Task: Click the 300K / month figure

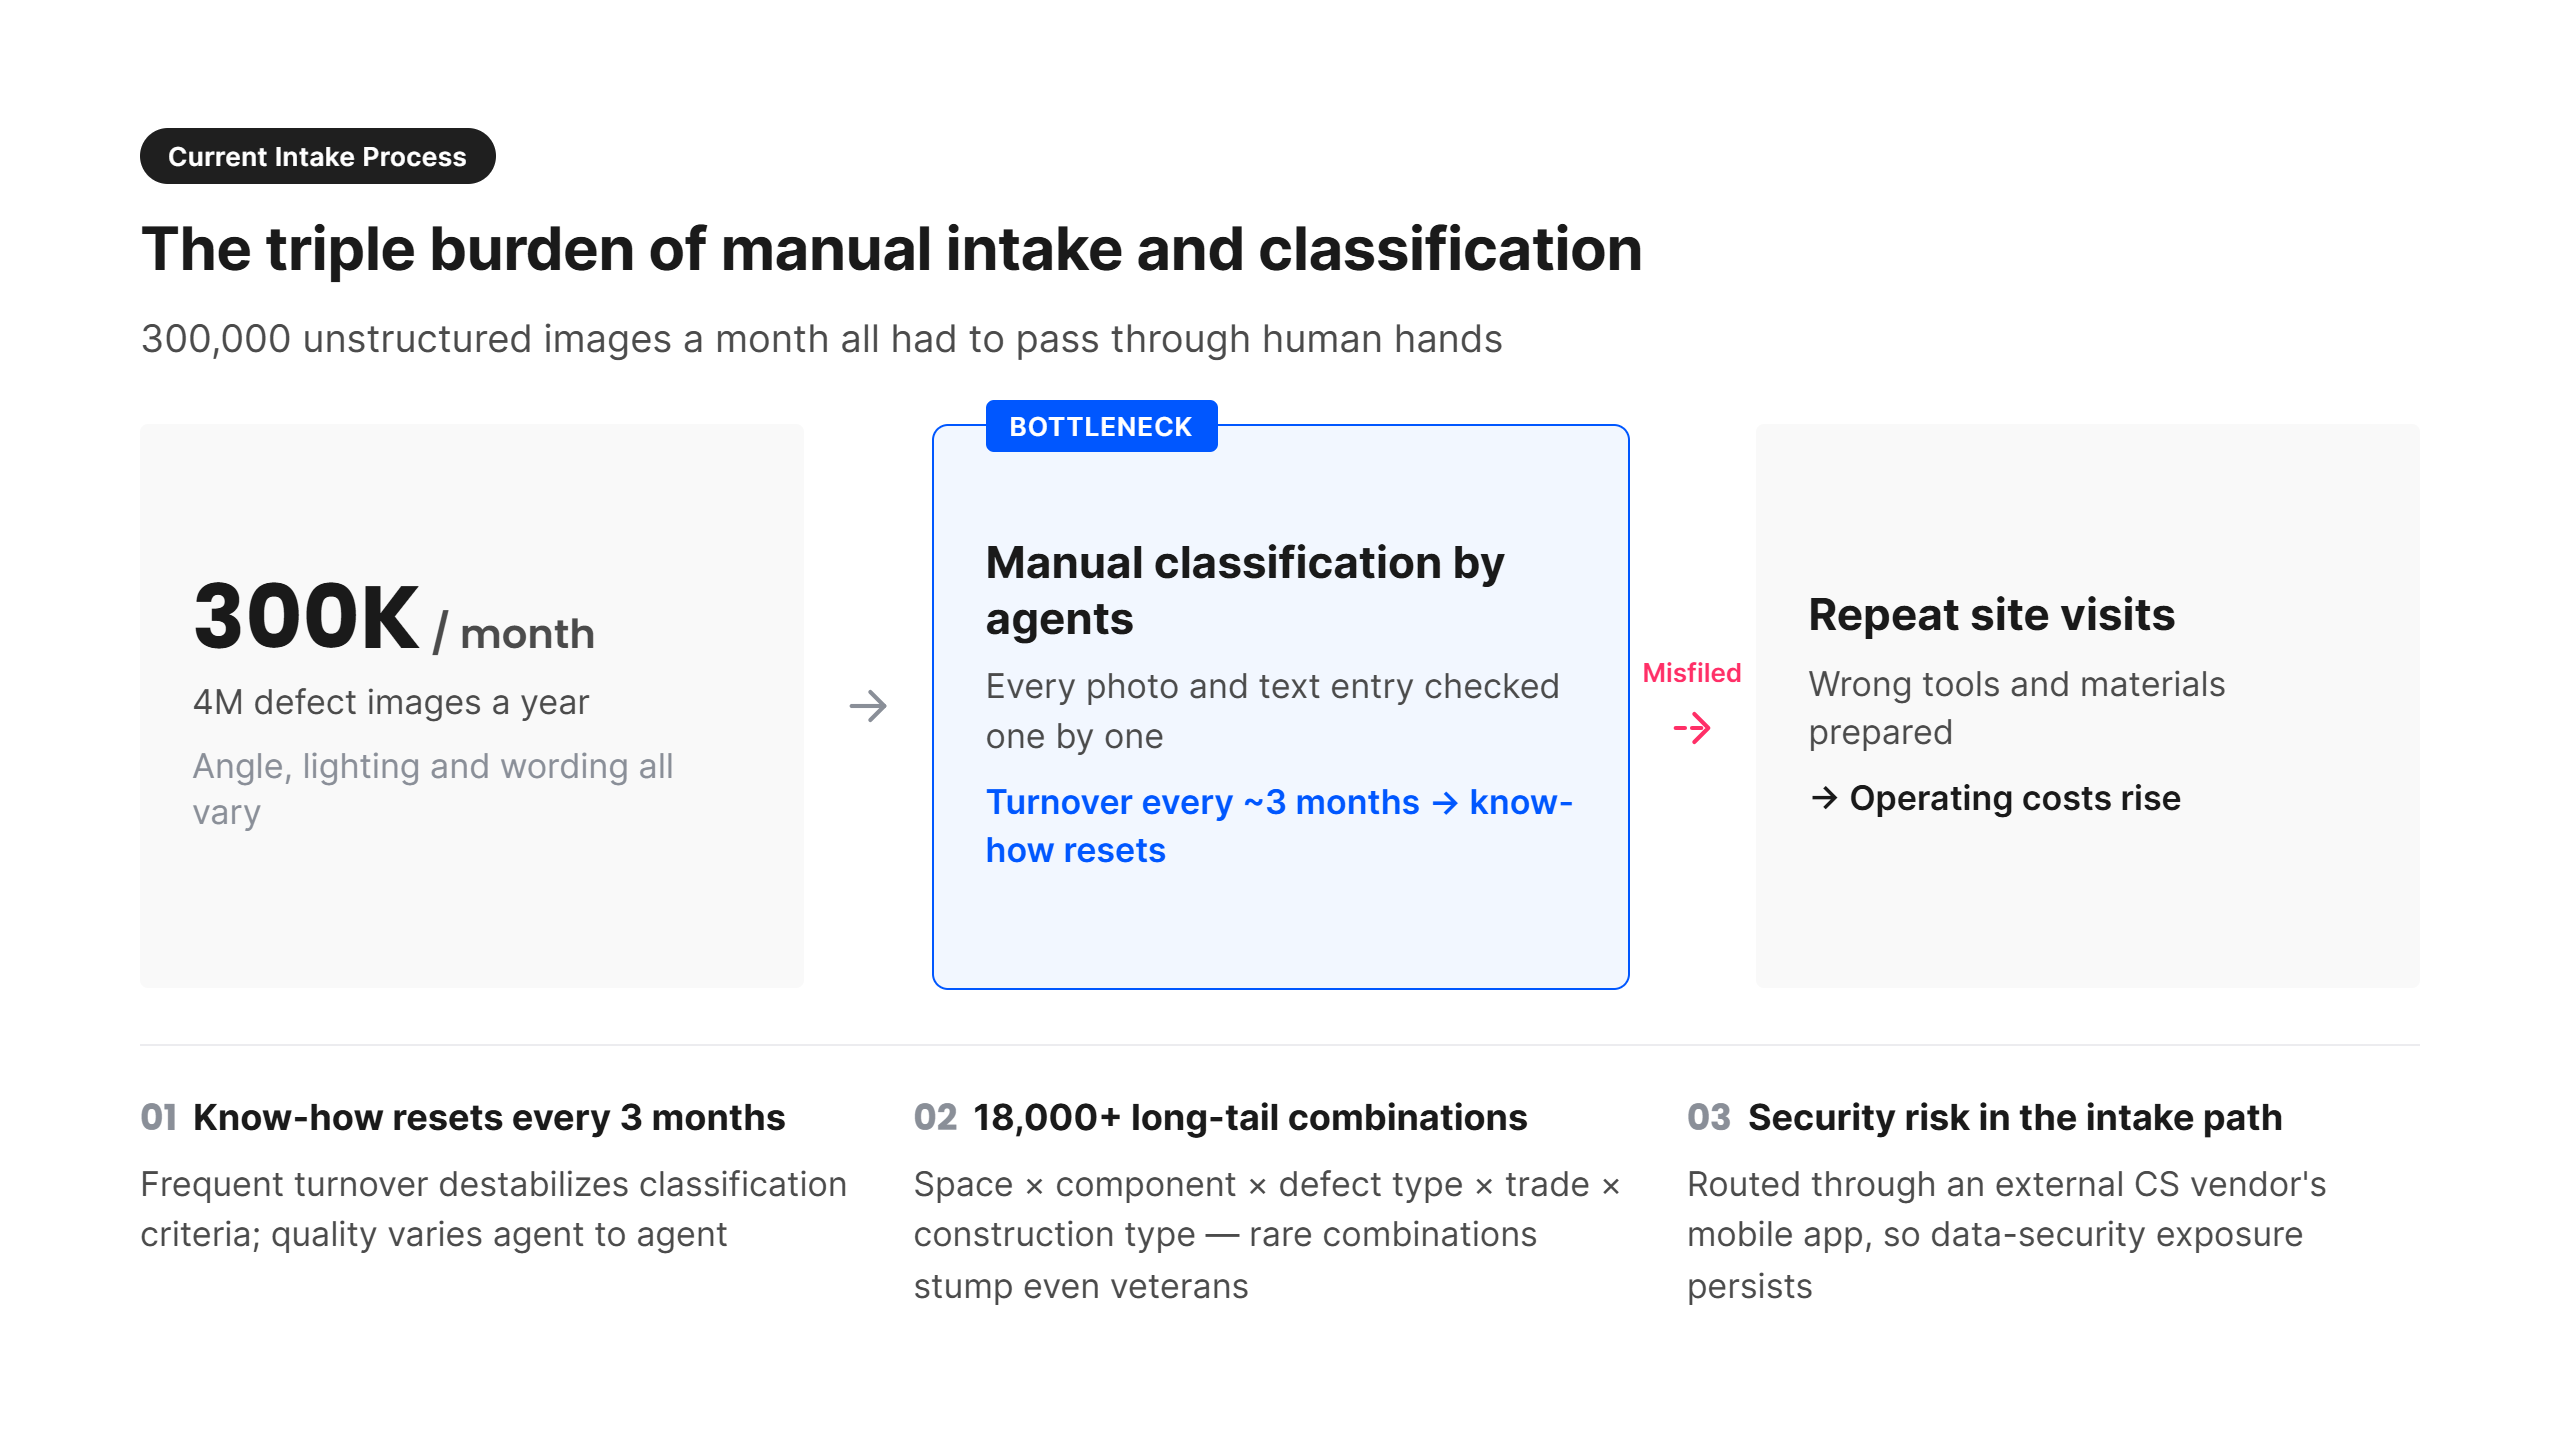Action: coord(394,618)
